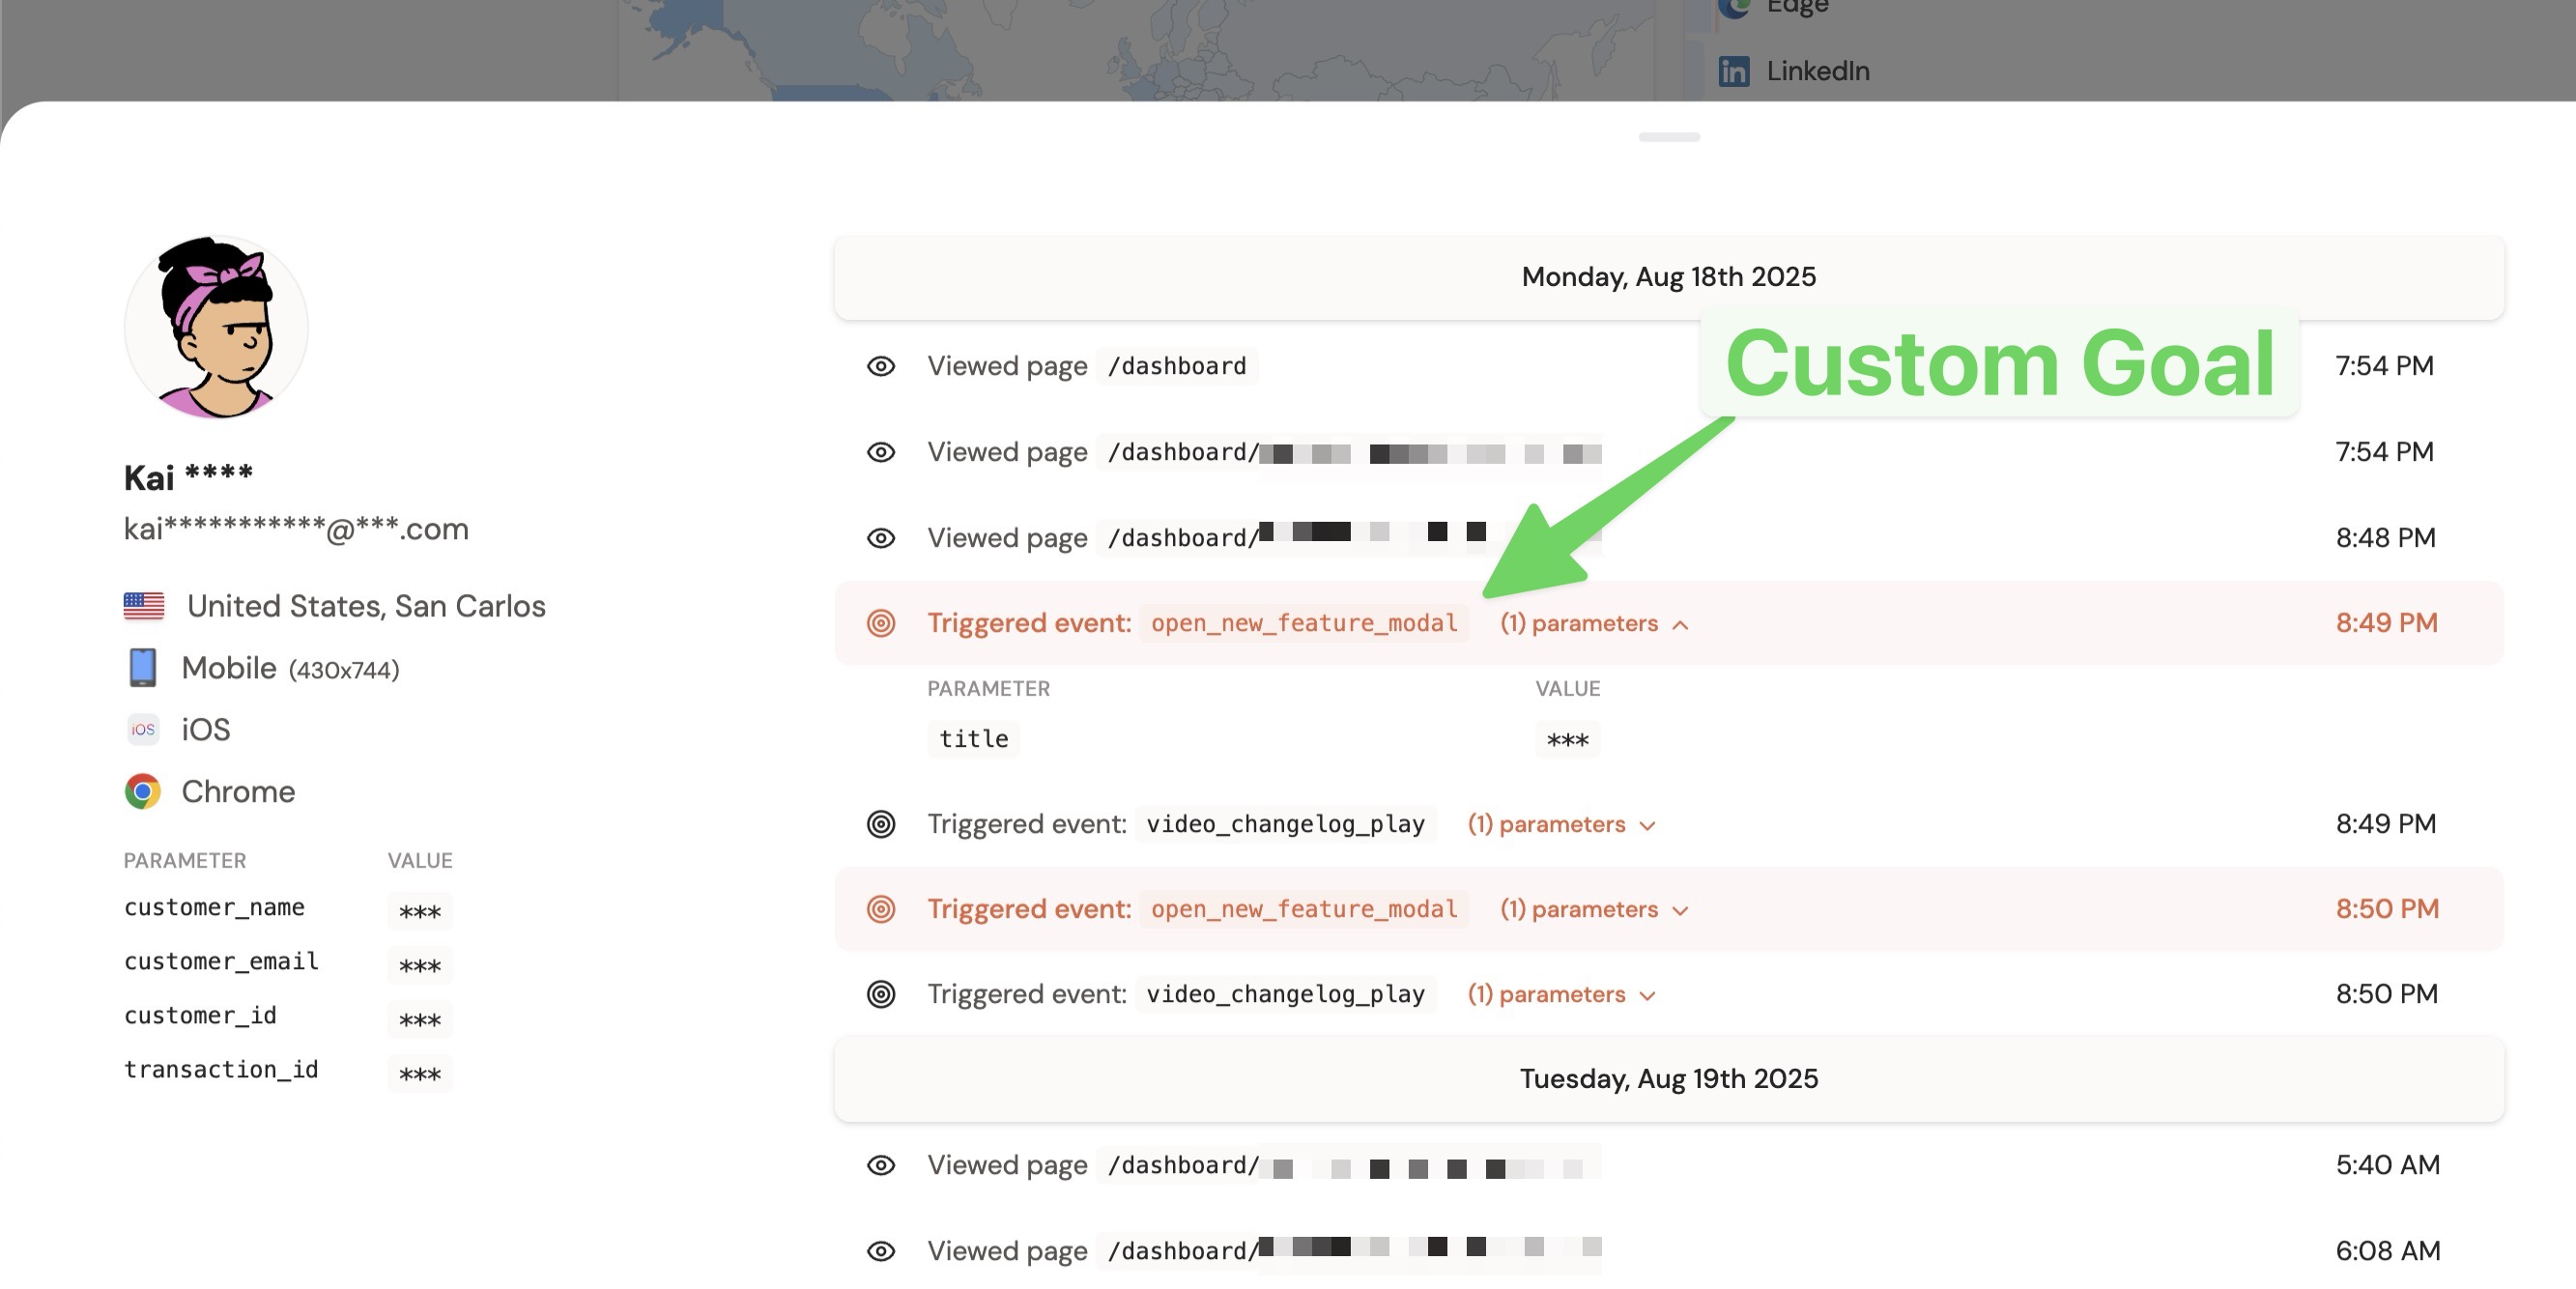2576x1289 pixels.
Task: Click the eye icon beside the 7:54 PM /dashboard view
Action: click(x=880, y=366)
